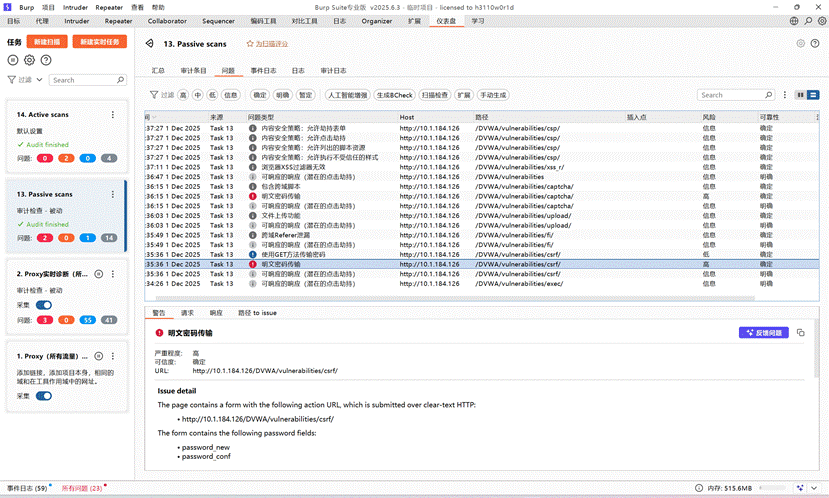Click the Burp logo icon in title bar

[x=7, y=7]
